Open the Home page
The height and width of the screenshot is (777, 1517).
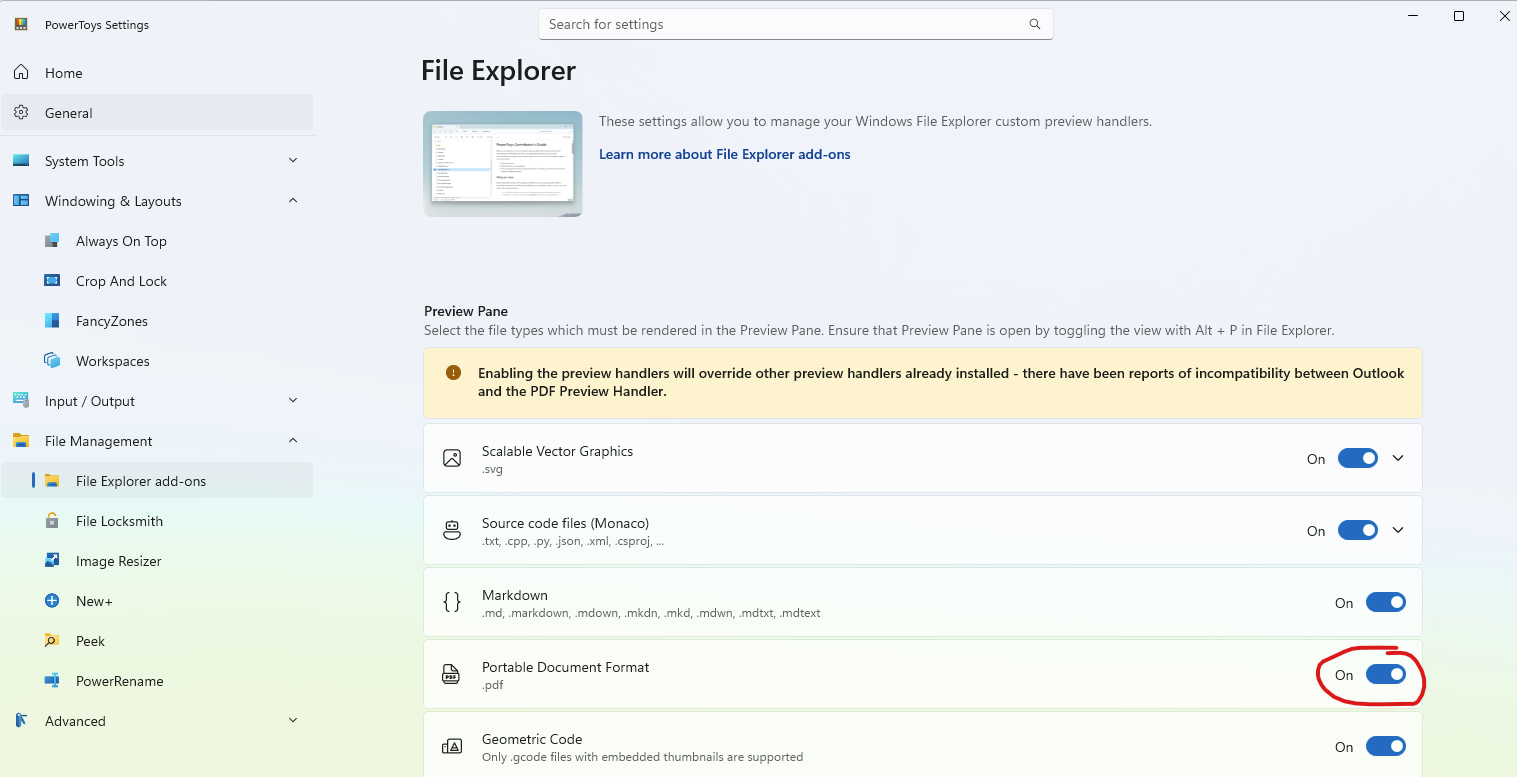pos(157,73)
